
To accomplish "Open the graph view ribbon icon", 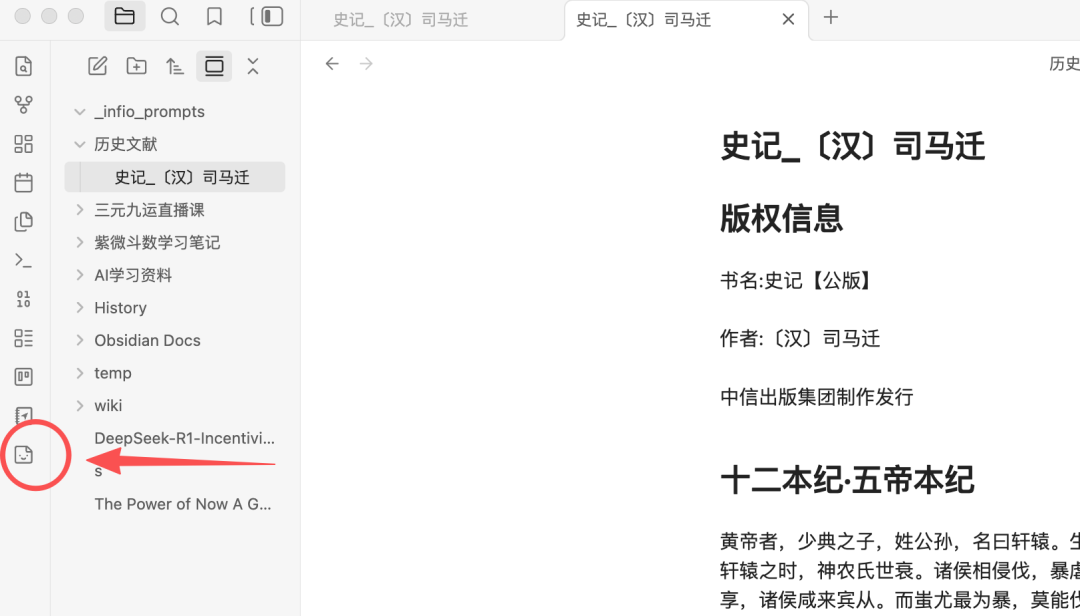I will pyautogui.click(x=23, y=105).
